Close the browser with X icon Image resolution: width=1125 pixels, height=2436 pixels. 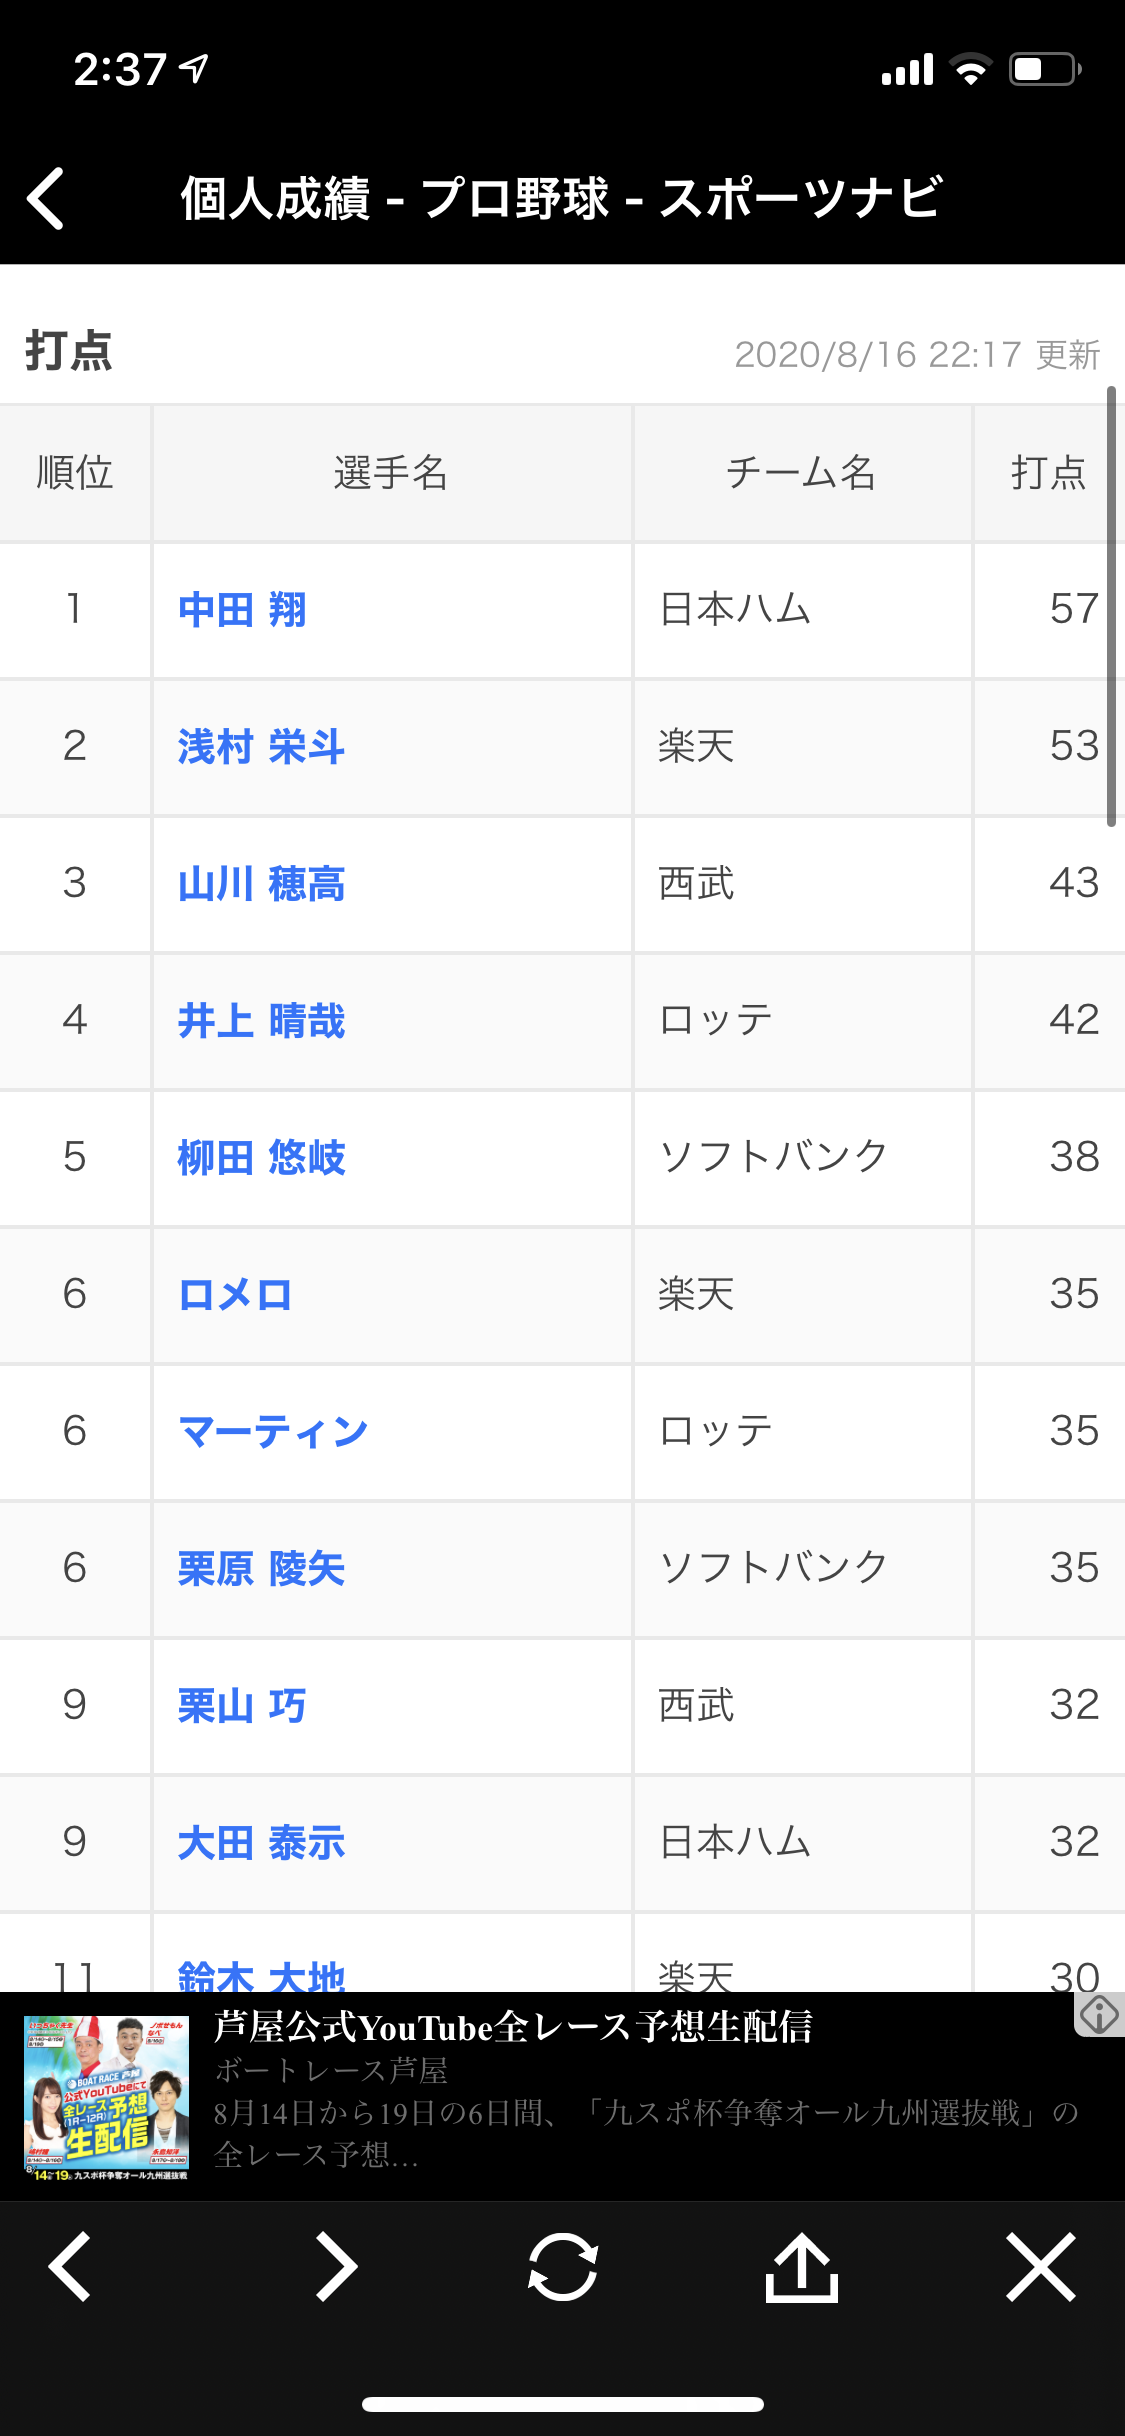click(x=1040, y=2266)
